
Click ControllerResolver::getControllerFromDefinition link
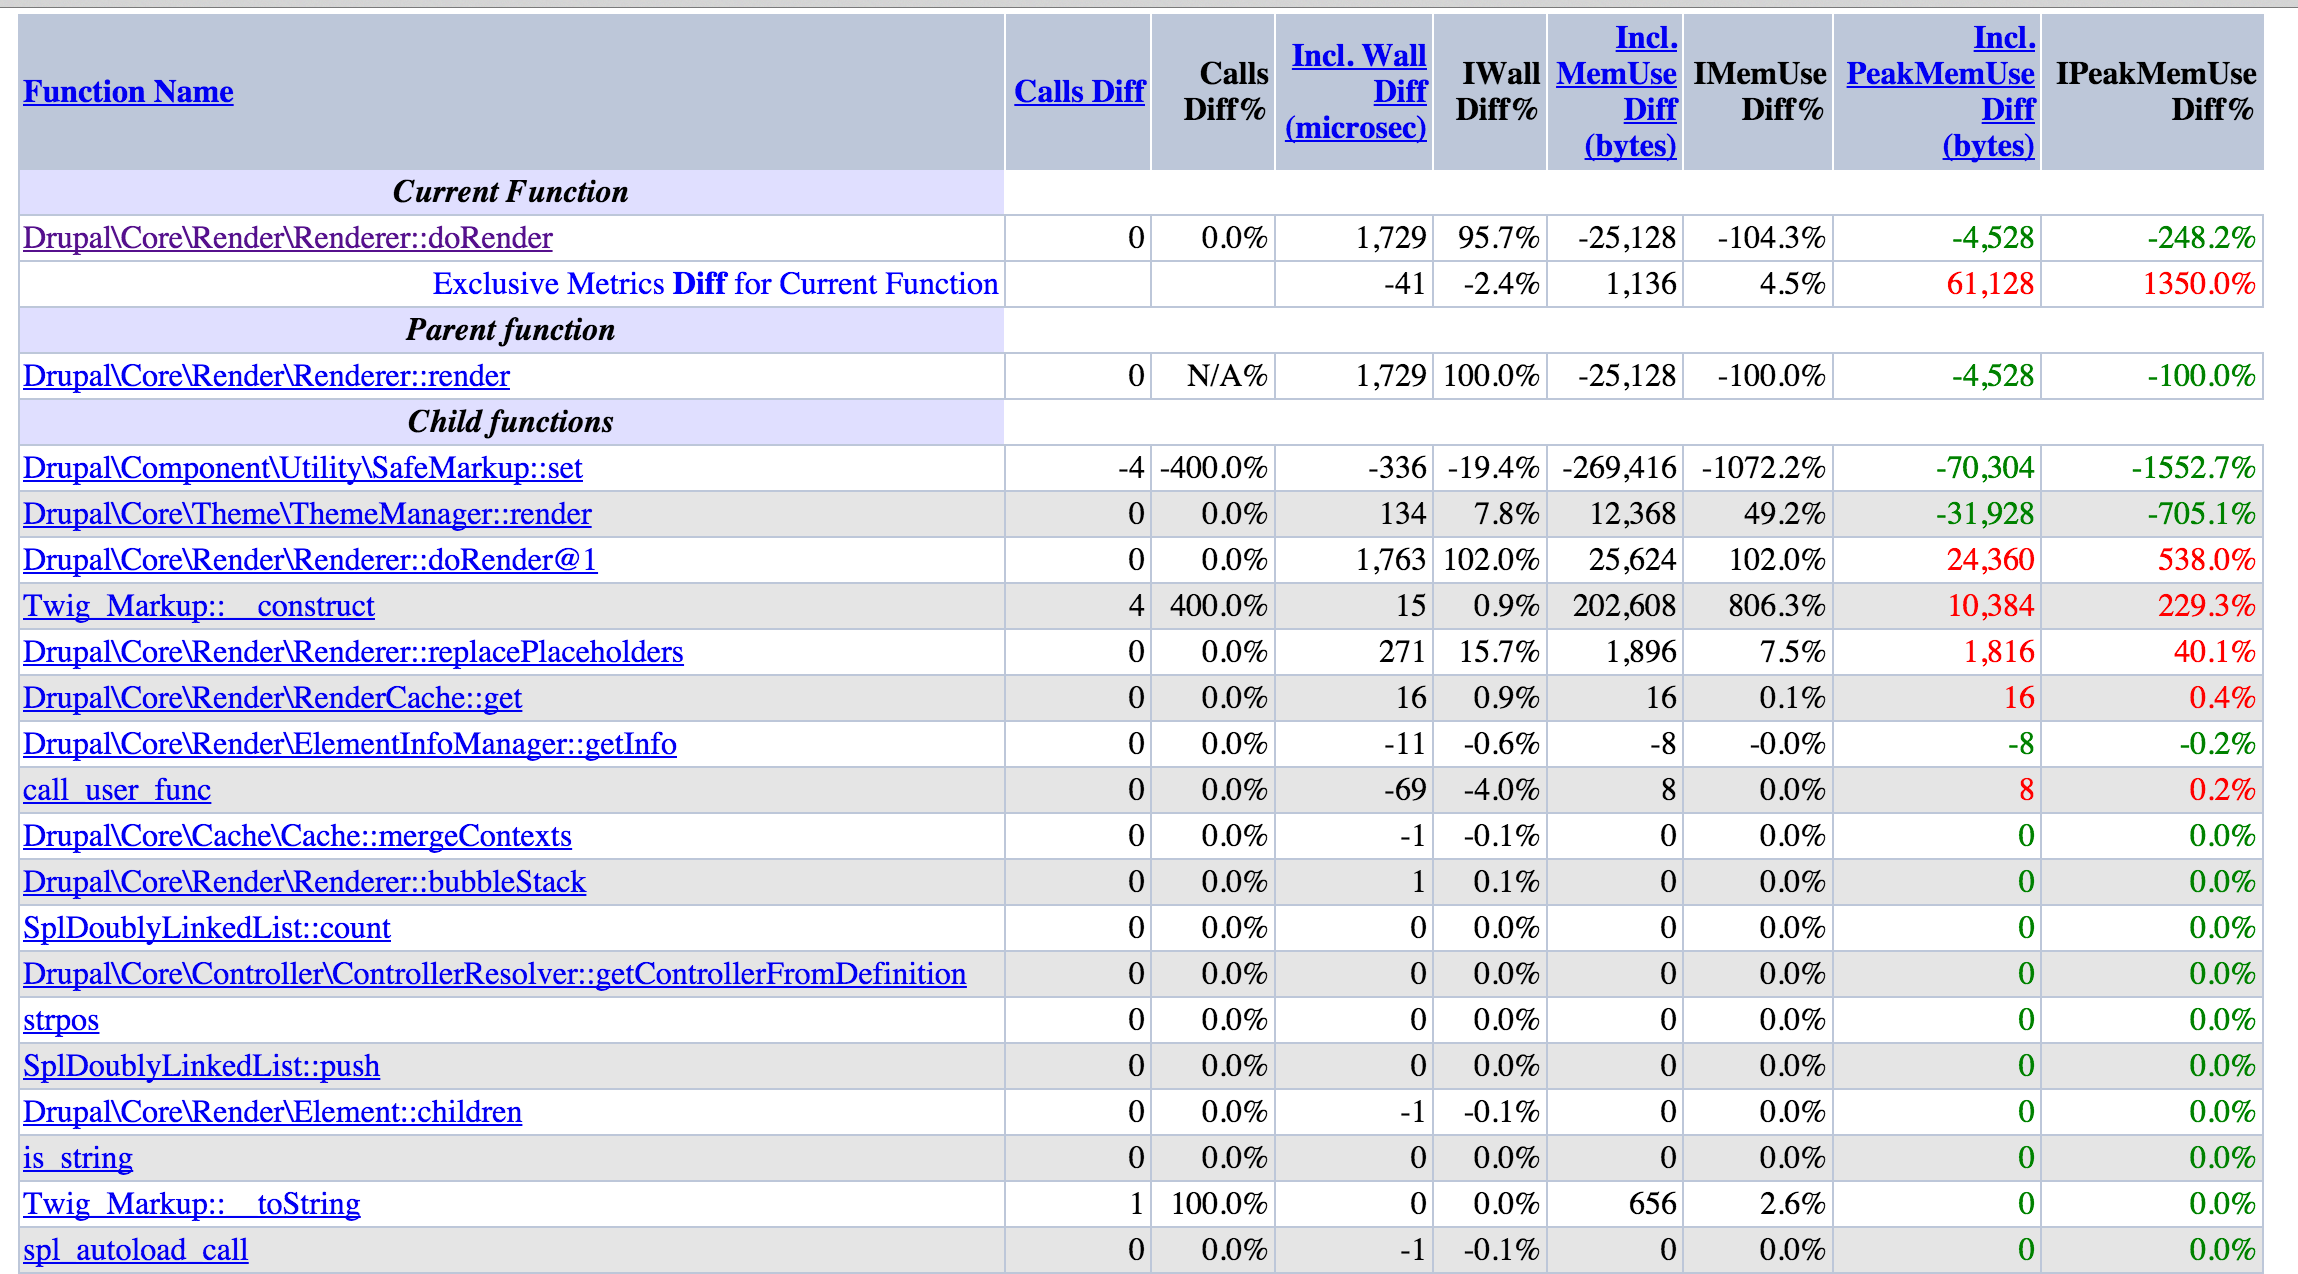(494, 974)
